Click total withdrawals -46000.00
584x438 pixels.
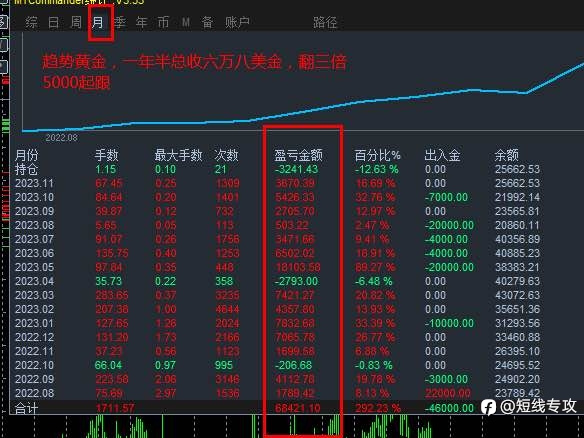tap(450, 408)
